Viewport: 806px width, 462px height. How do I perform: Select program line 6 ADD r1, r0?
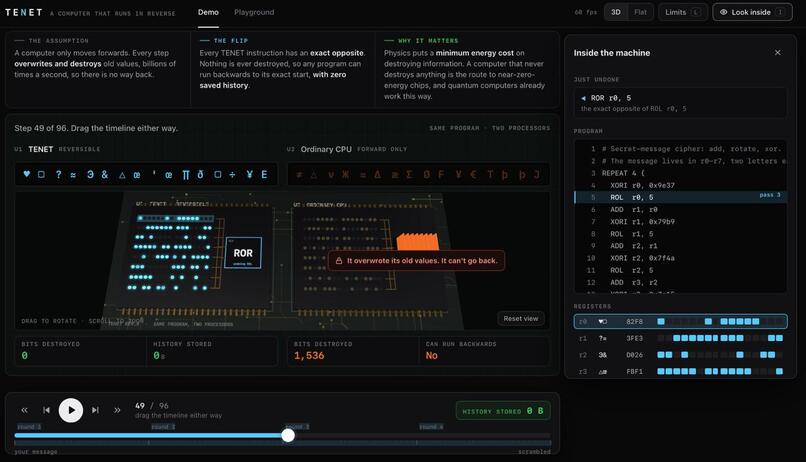[x=681, y=210]
